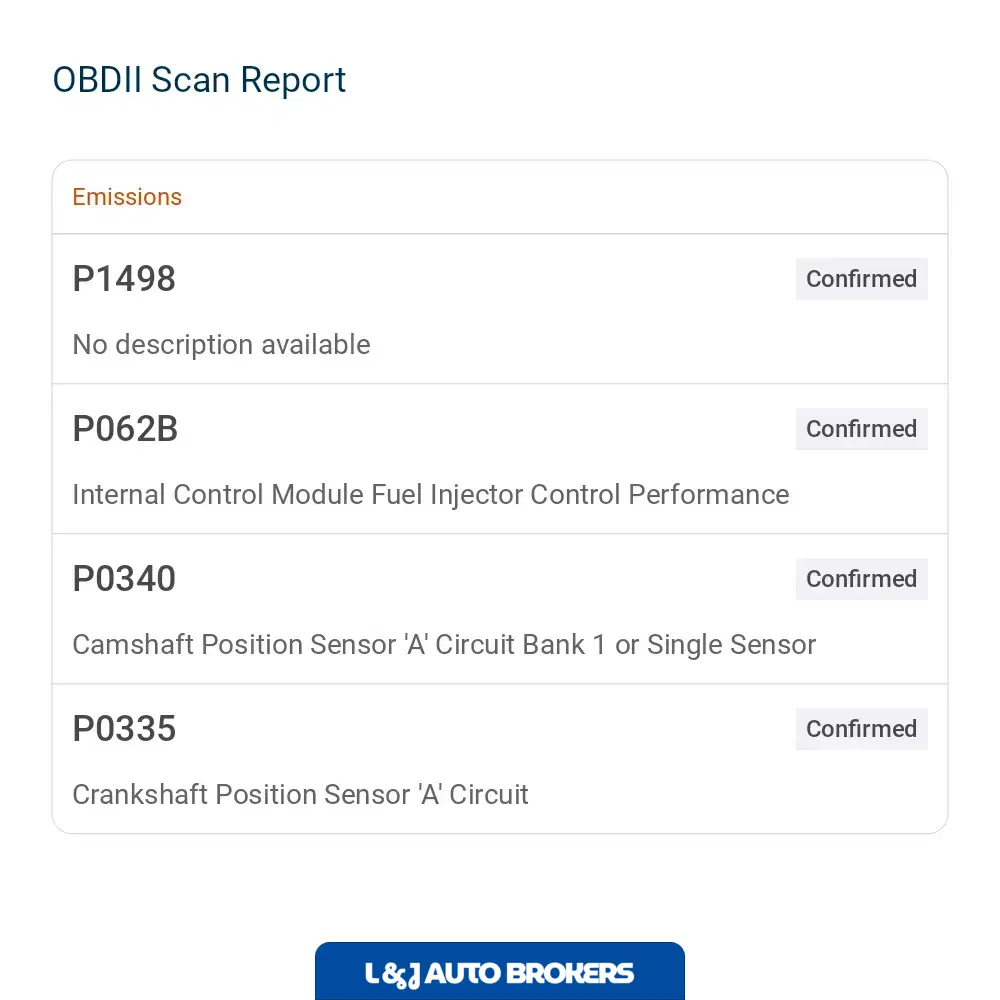Click the ampersand in the L&J logo
The image size is (1000, 1000).
pyautogui.click(x=393, y=976)
